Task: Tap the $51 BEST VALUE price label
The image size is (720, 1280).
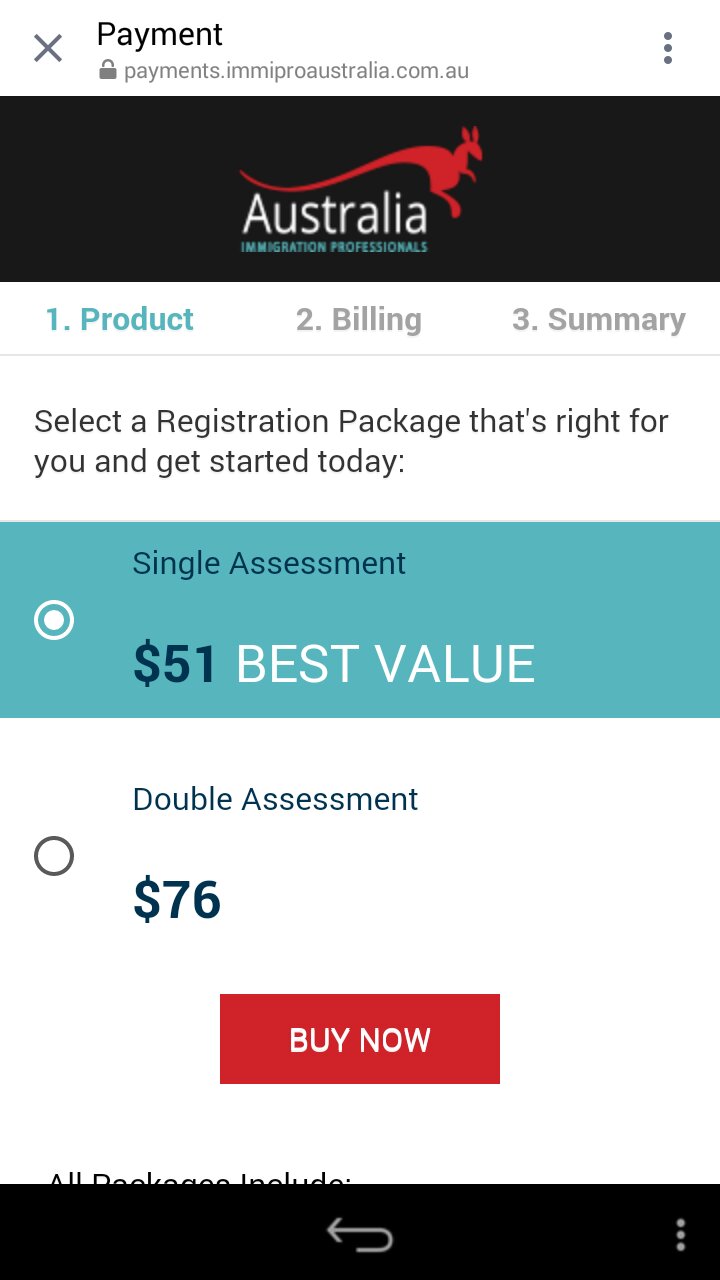Action: pos(333,664)
